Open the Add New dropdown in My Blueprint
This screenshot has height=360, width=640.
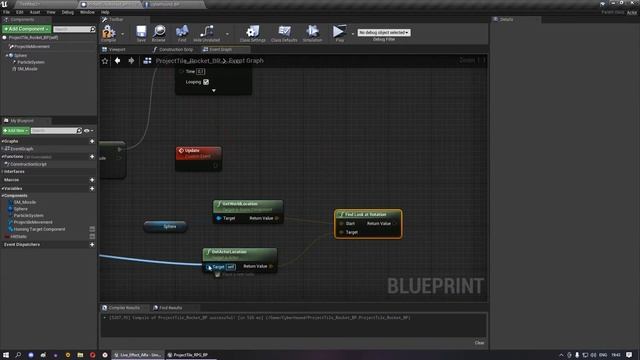point(16,131)
